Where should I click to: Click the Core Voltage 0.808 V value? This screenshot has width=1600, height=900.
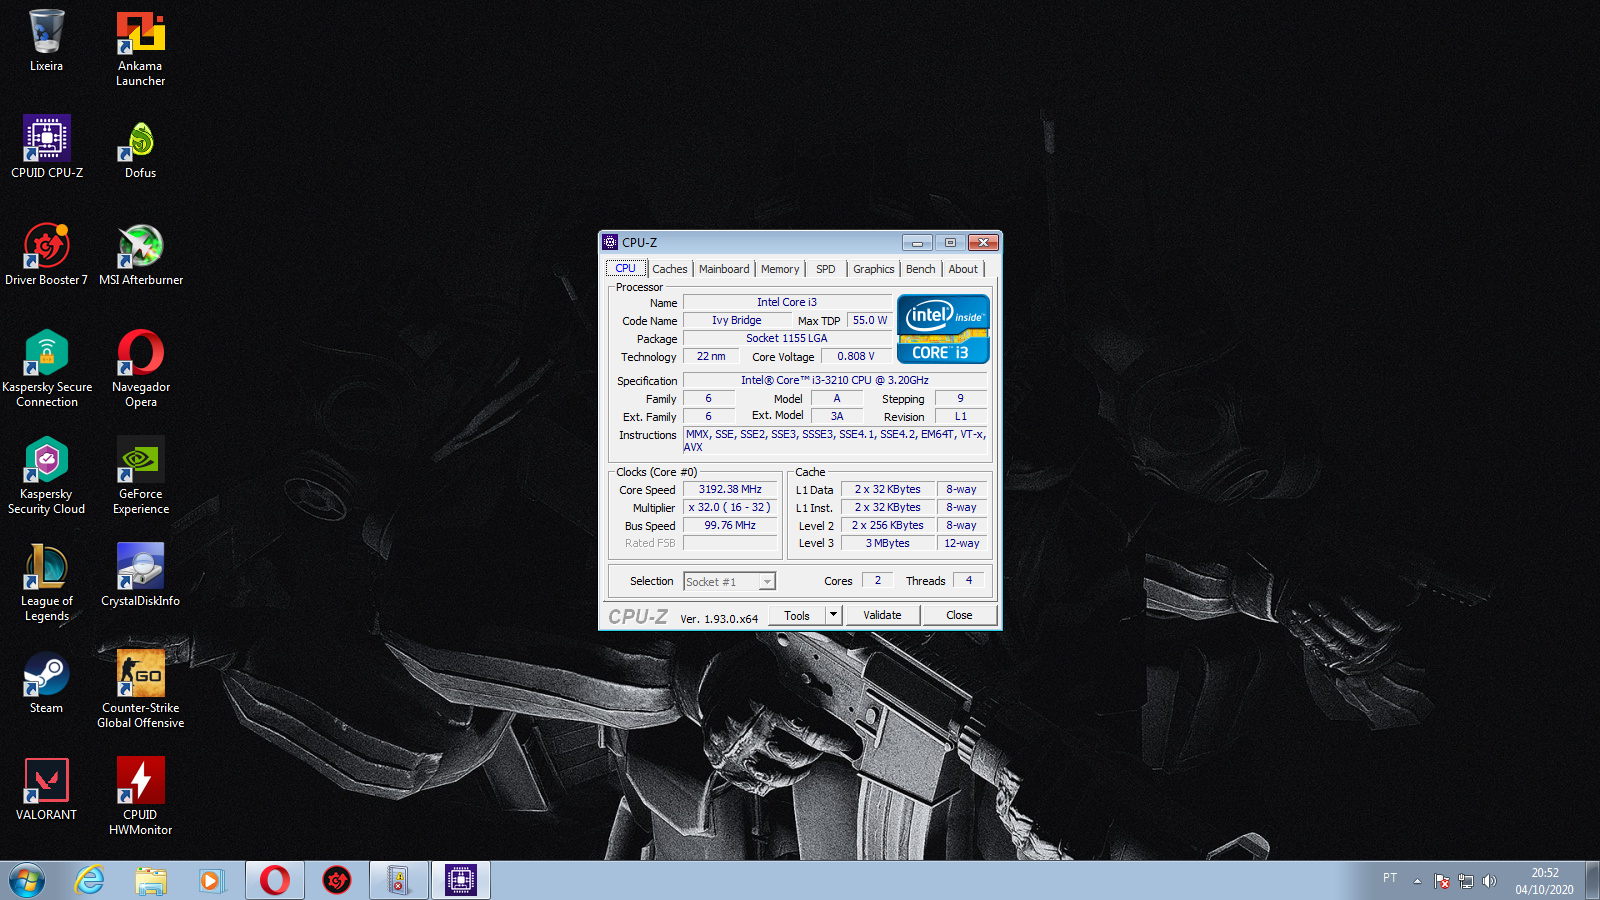pyautogui.click(x=856, y=356)
